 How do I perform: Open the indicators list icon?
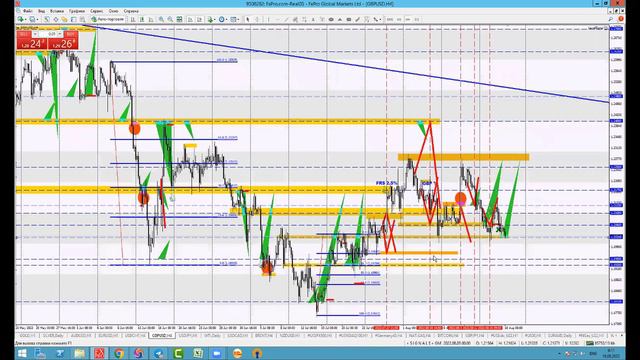[211, 19]
